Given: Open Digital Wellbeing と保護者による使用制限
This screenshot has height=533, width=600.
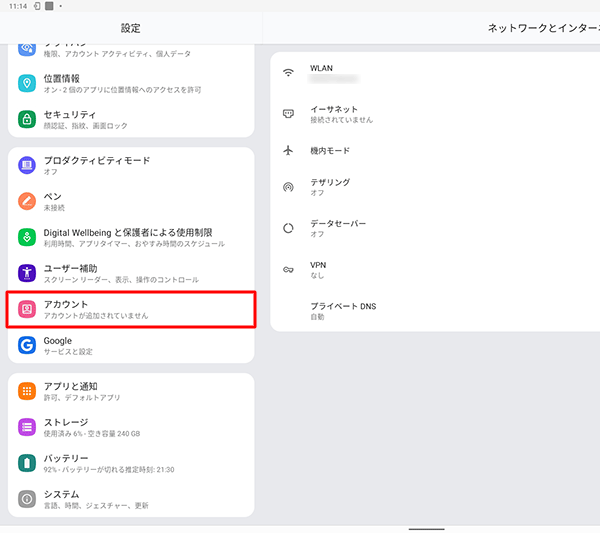Looking at the screenshot, I should (131, 237).
